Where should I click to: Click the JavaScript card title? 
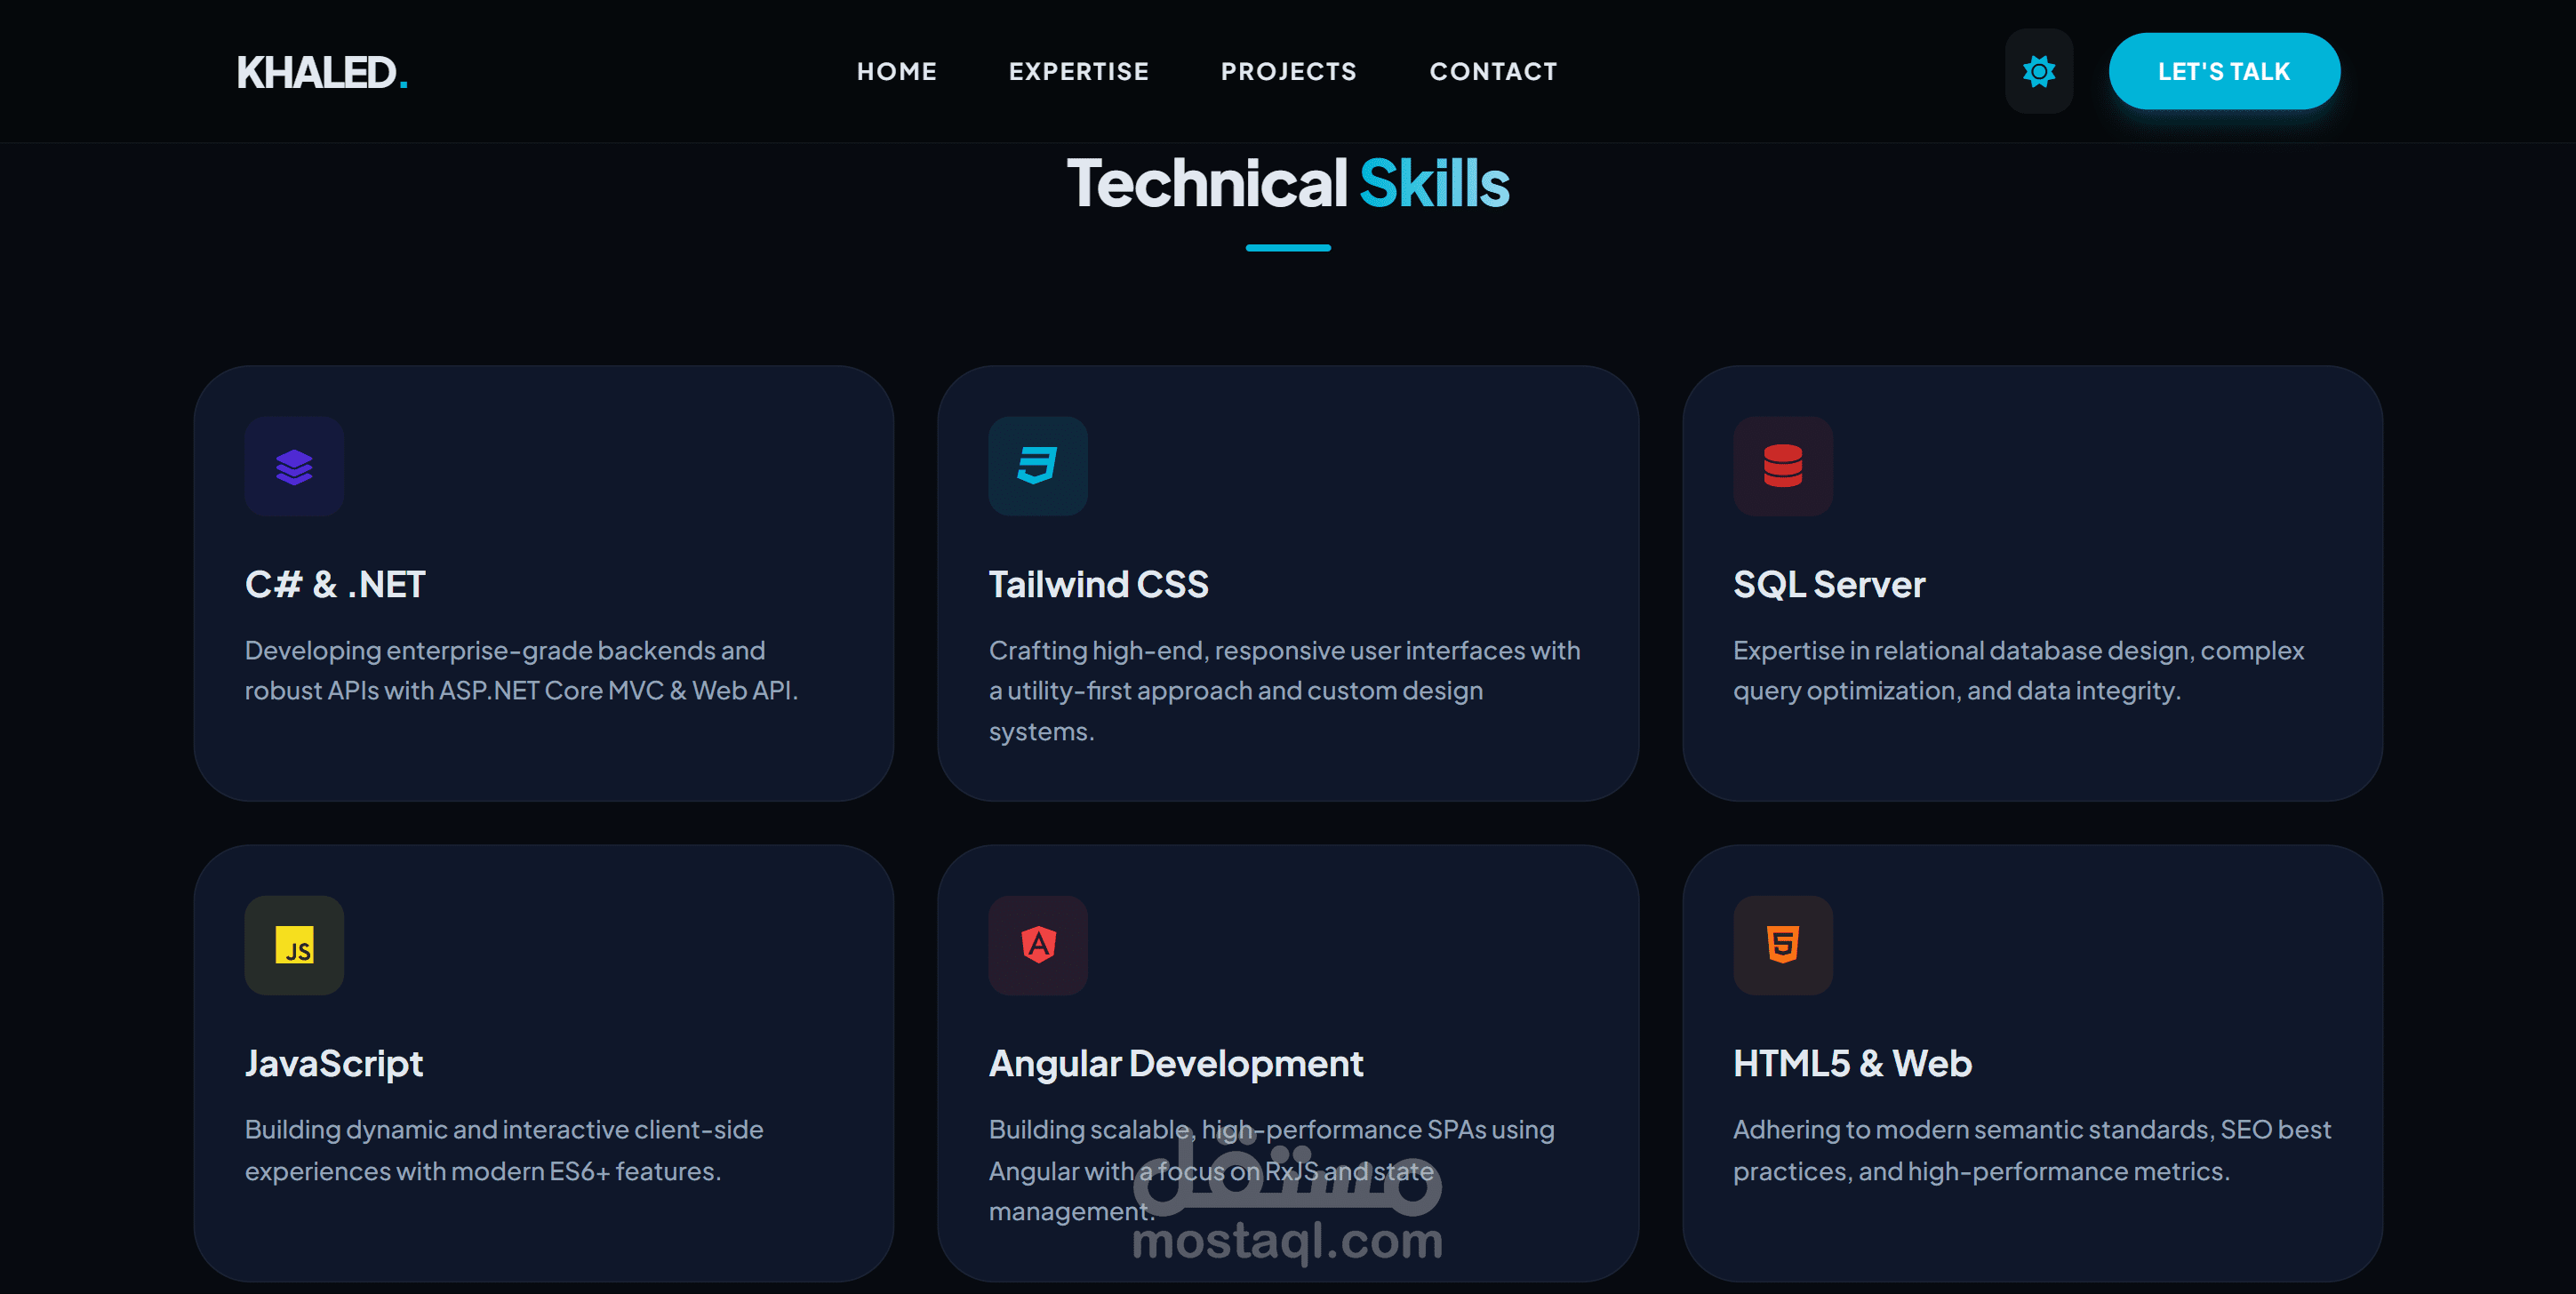[x=333, y=1063]
